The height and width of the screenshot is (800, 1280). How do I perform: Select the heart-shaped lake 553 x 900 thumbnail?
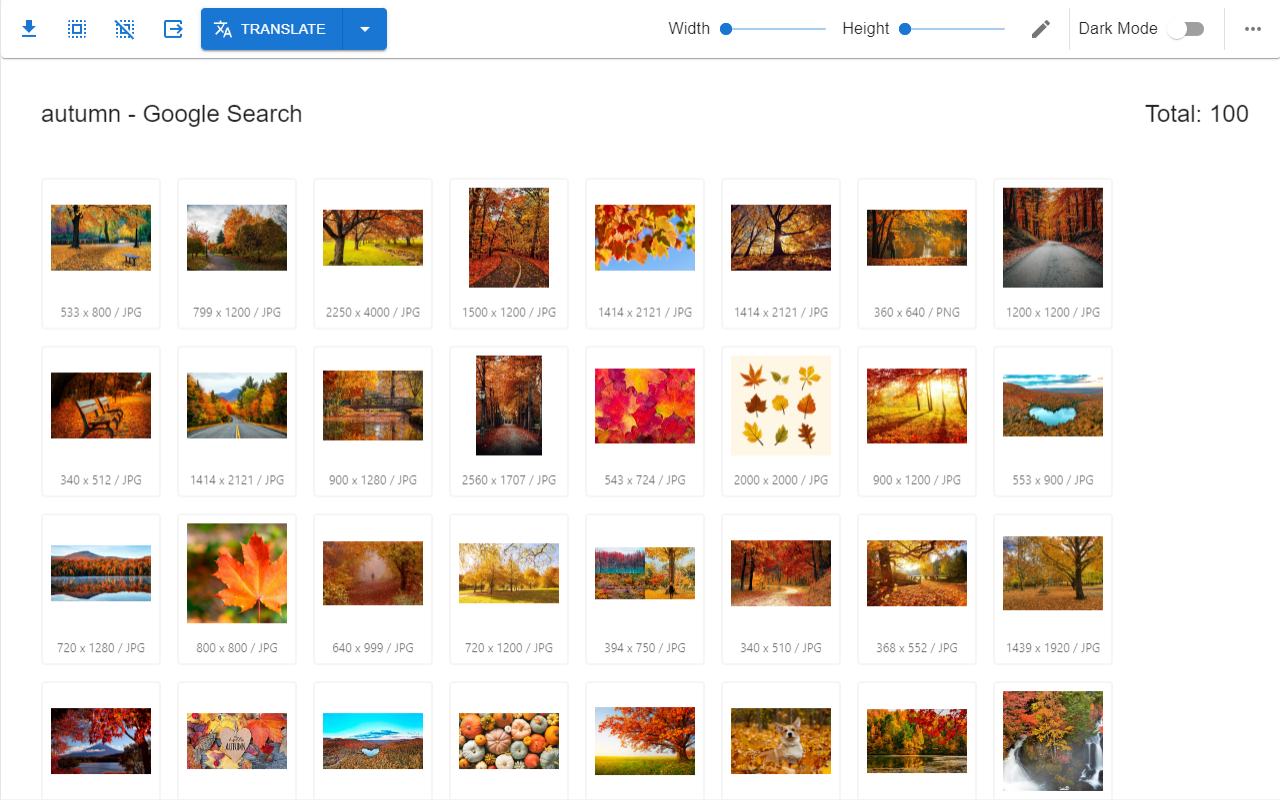(1053, 405)
